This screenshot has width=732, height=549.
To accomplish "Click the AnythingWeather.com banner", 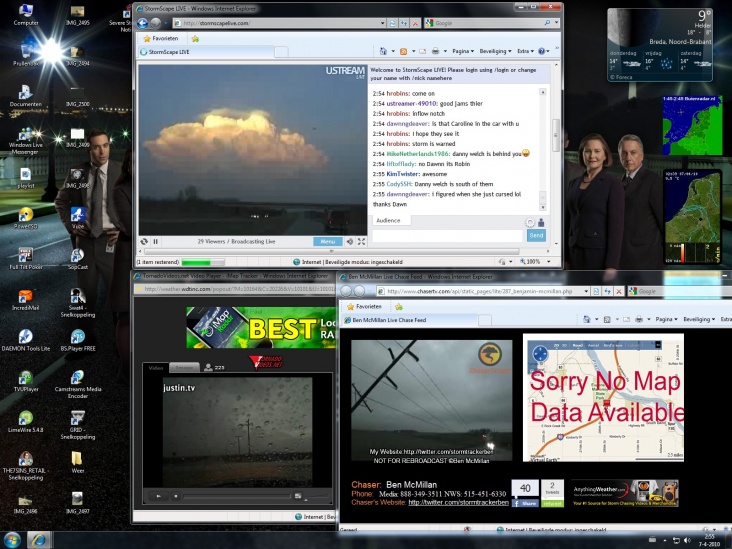I will [x=625, y=493].
